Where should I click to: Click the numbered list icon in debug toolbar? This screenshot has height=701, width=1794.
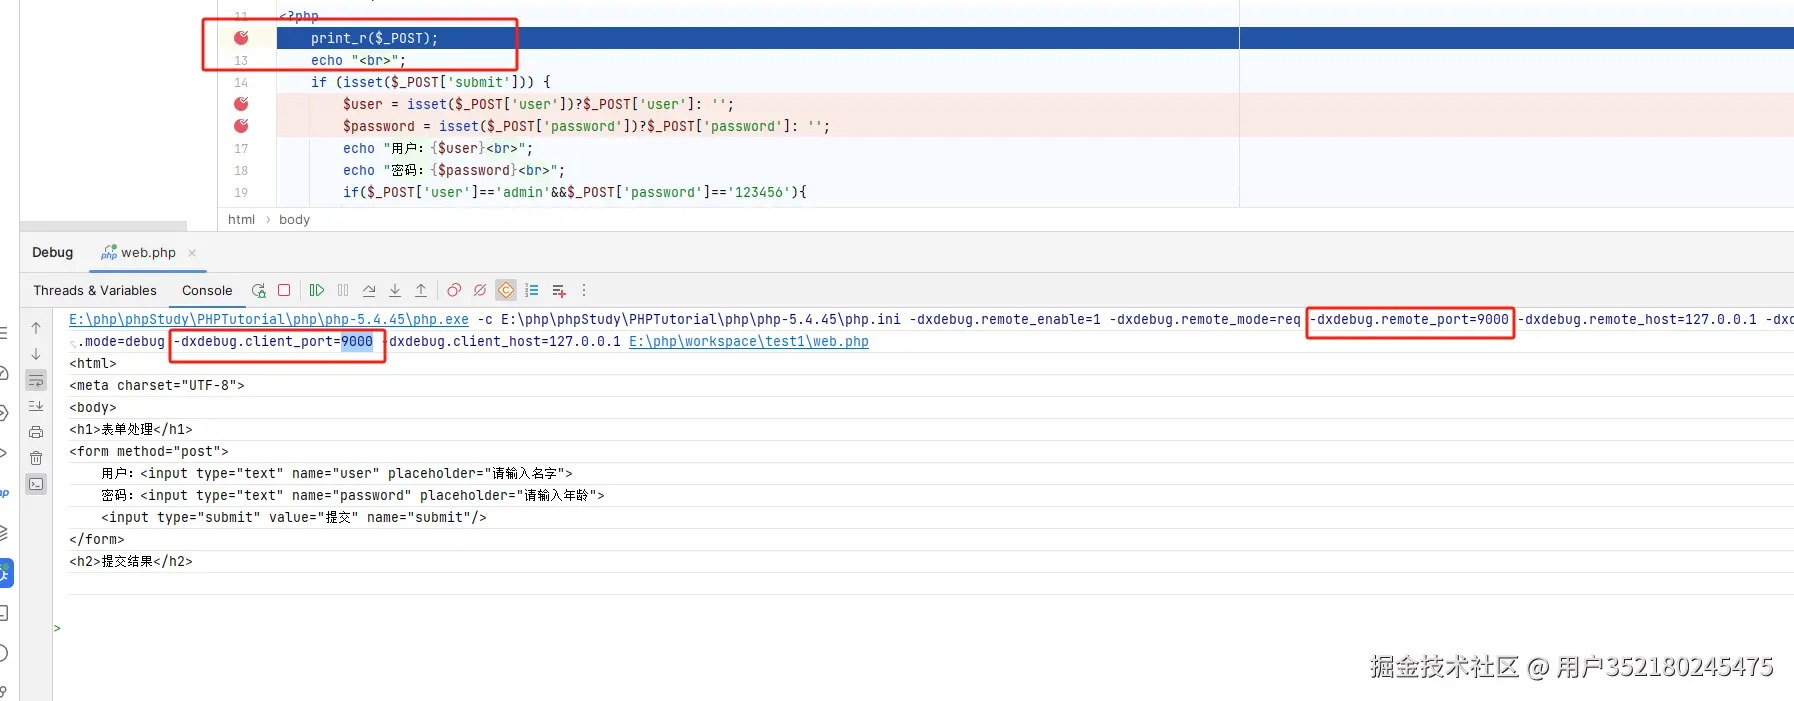(x=532, y=291)
